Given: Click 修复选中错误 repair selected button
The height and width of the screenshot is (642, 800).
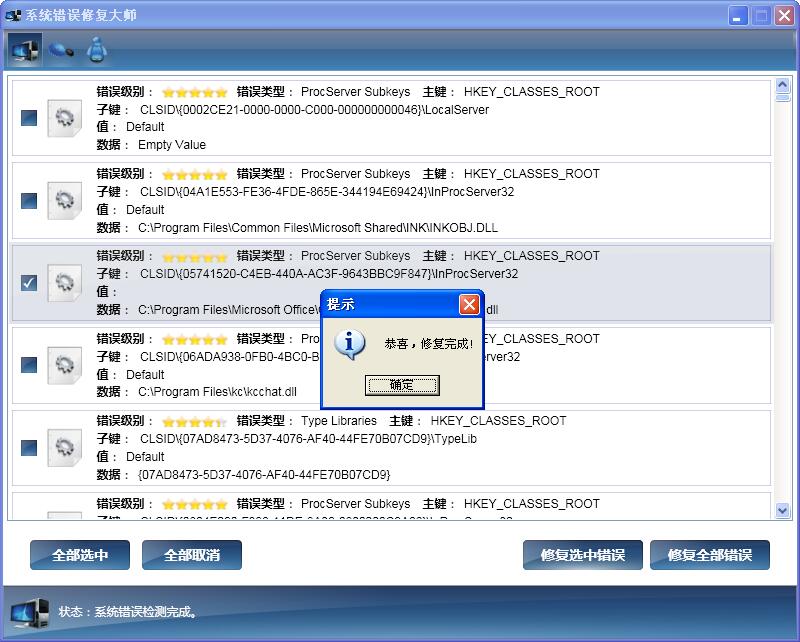Looking at the screenshot, I should click(x=583, y=555).
